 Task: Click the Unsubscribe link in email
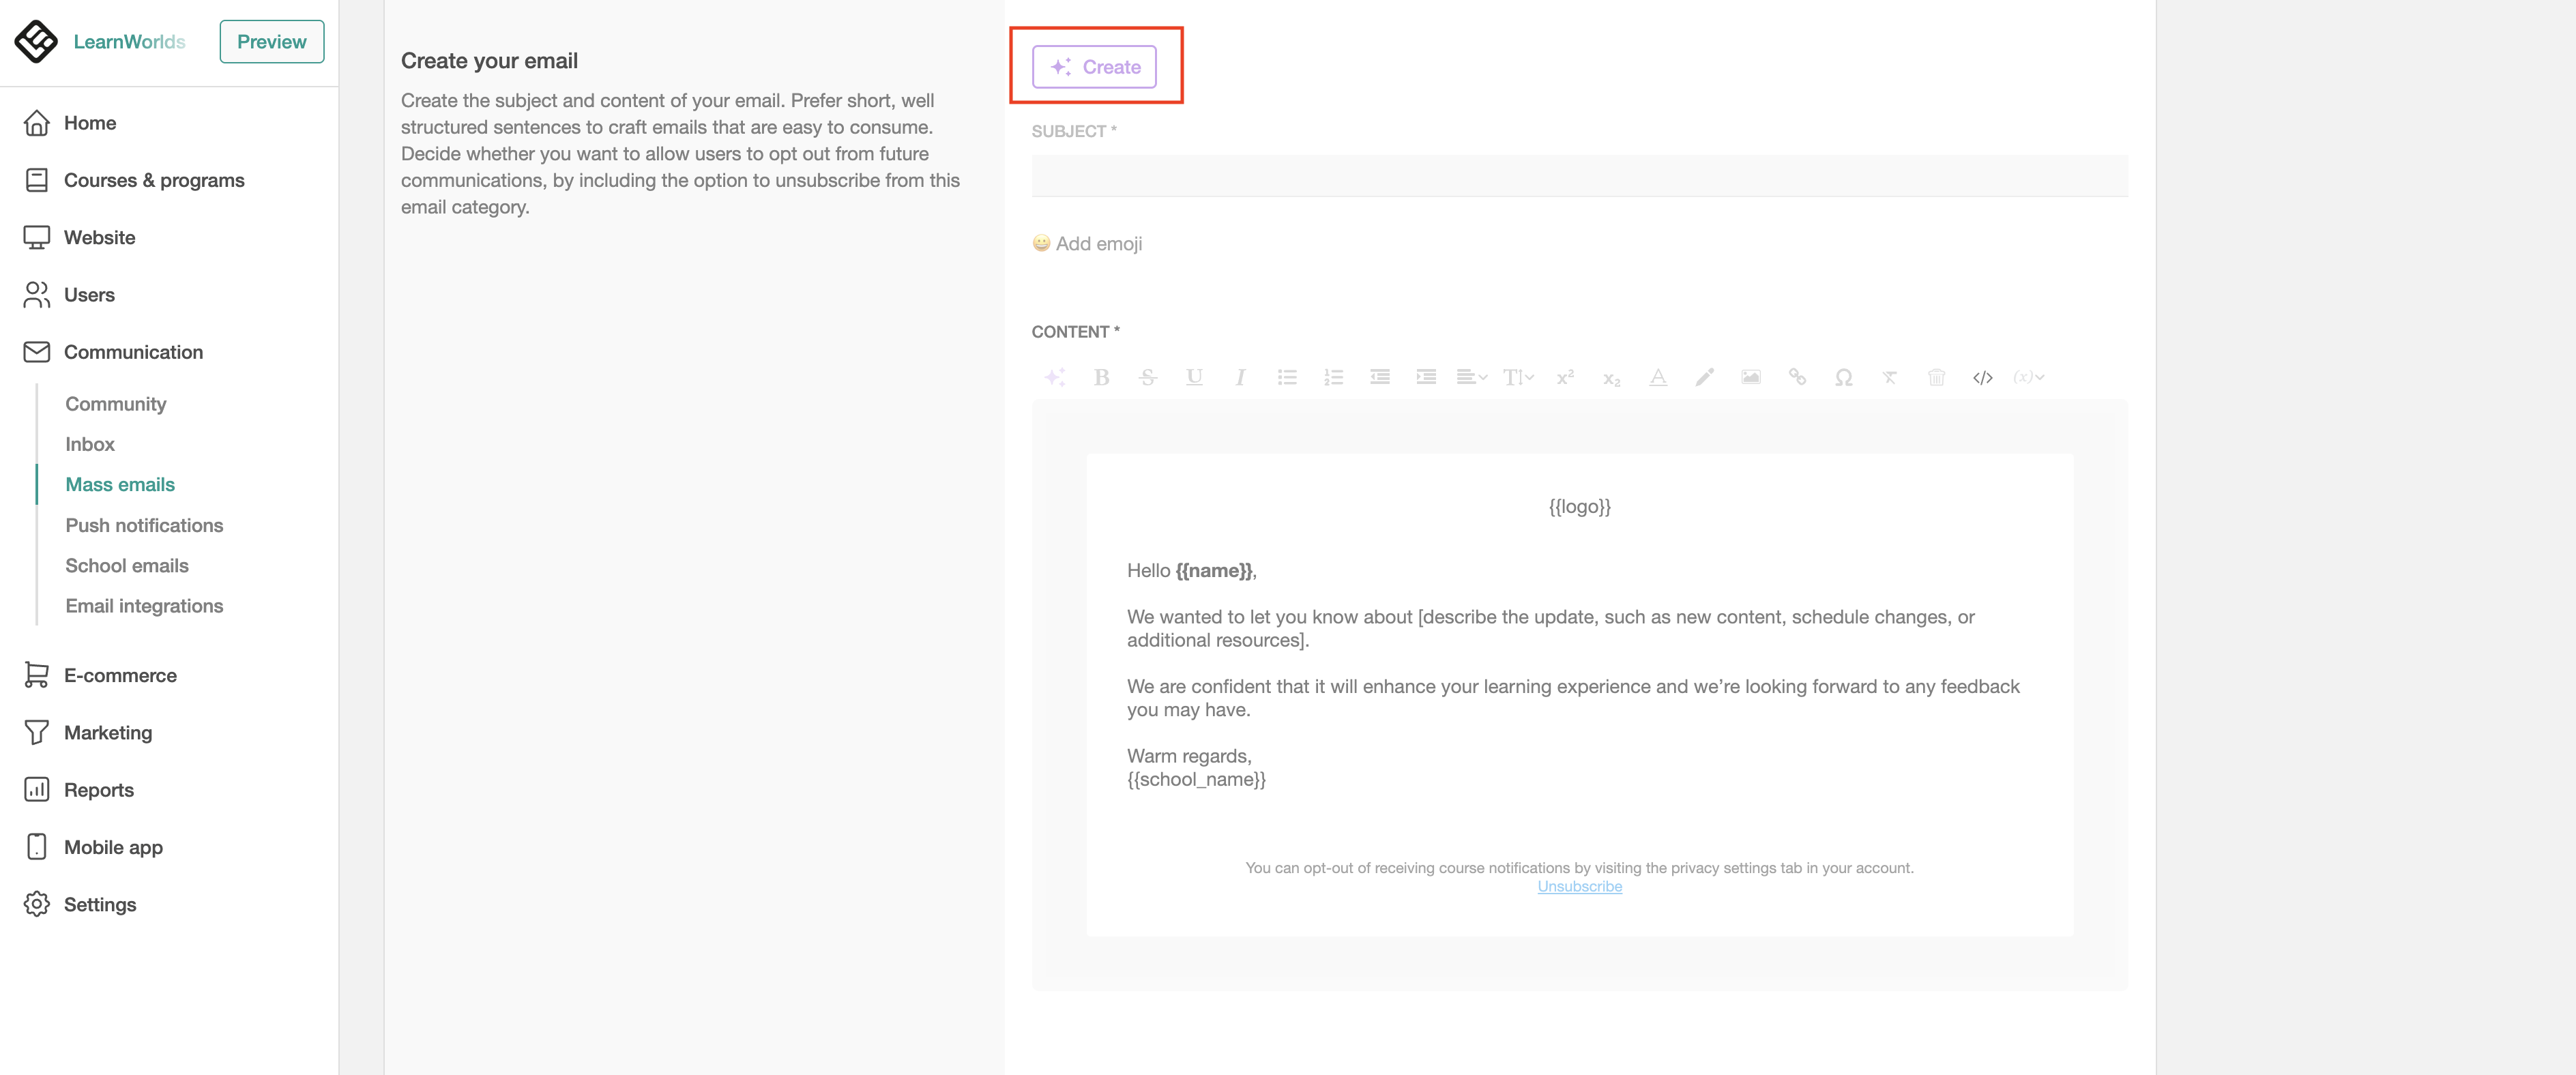[1579, 886]
